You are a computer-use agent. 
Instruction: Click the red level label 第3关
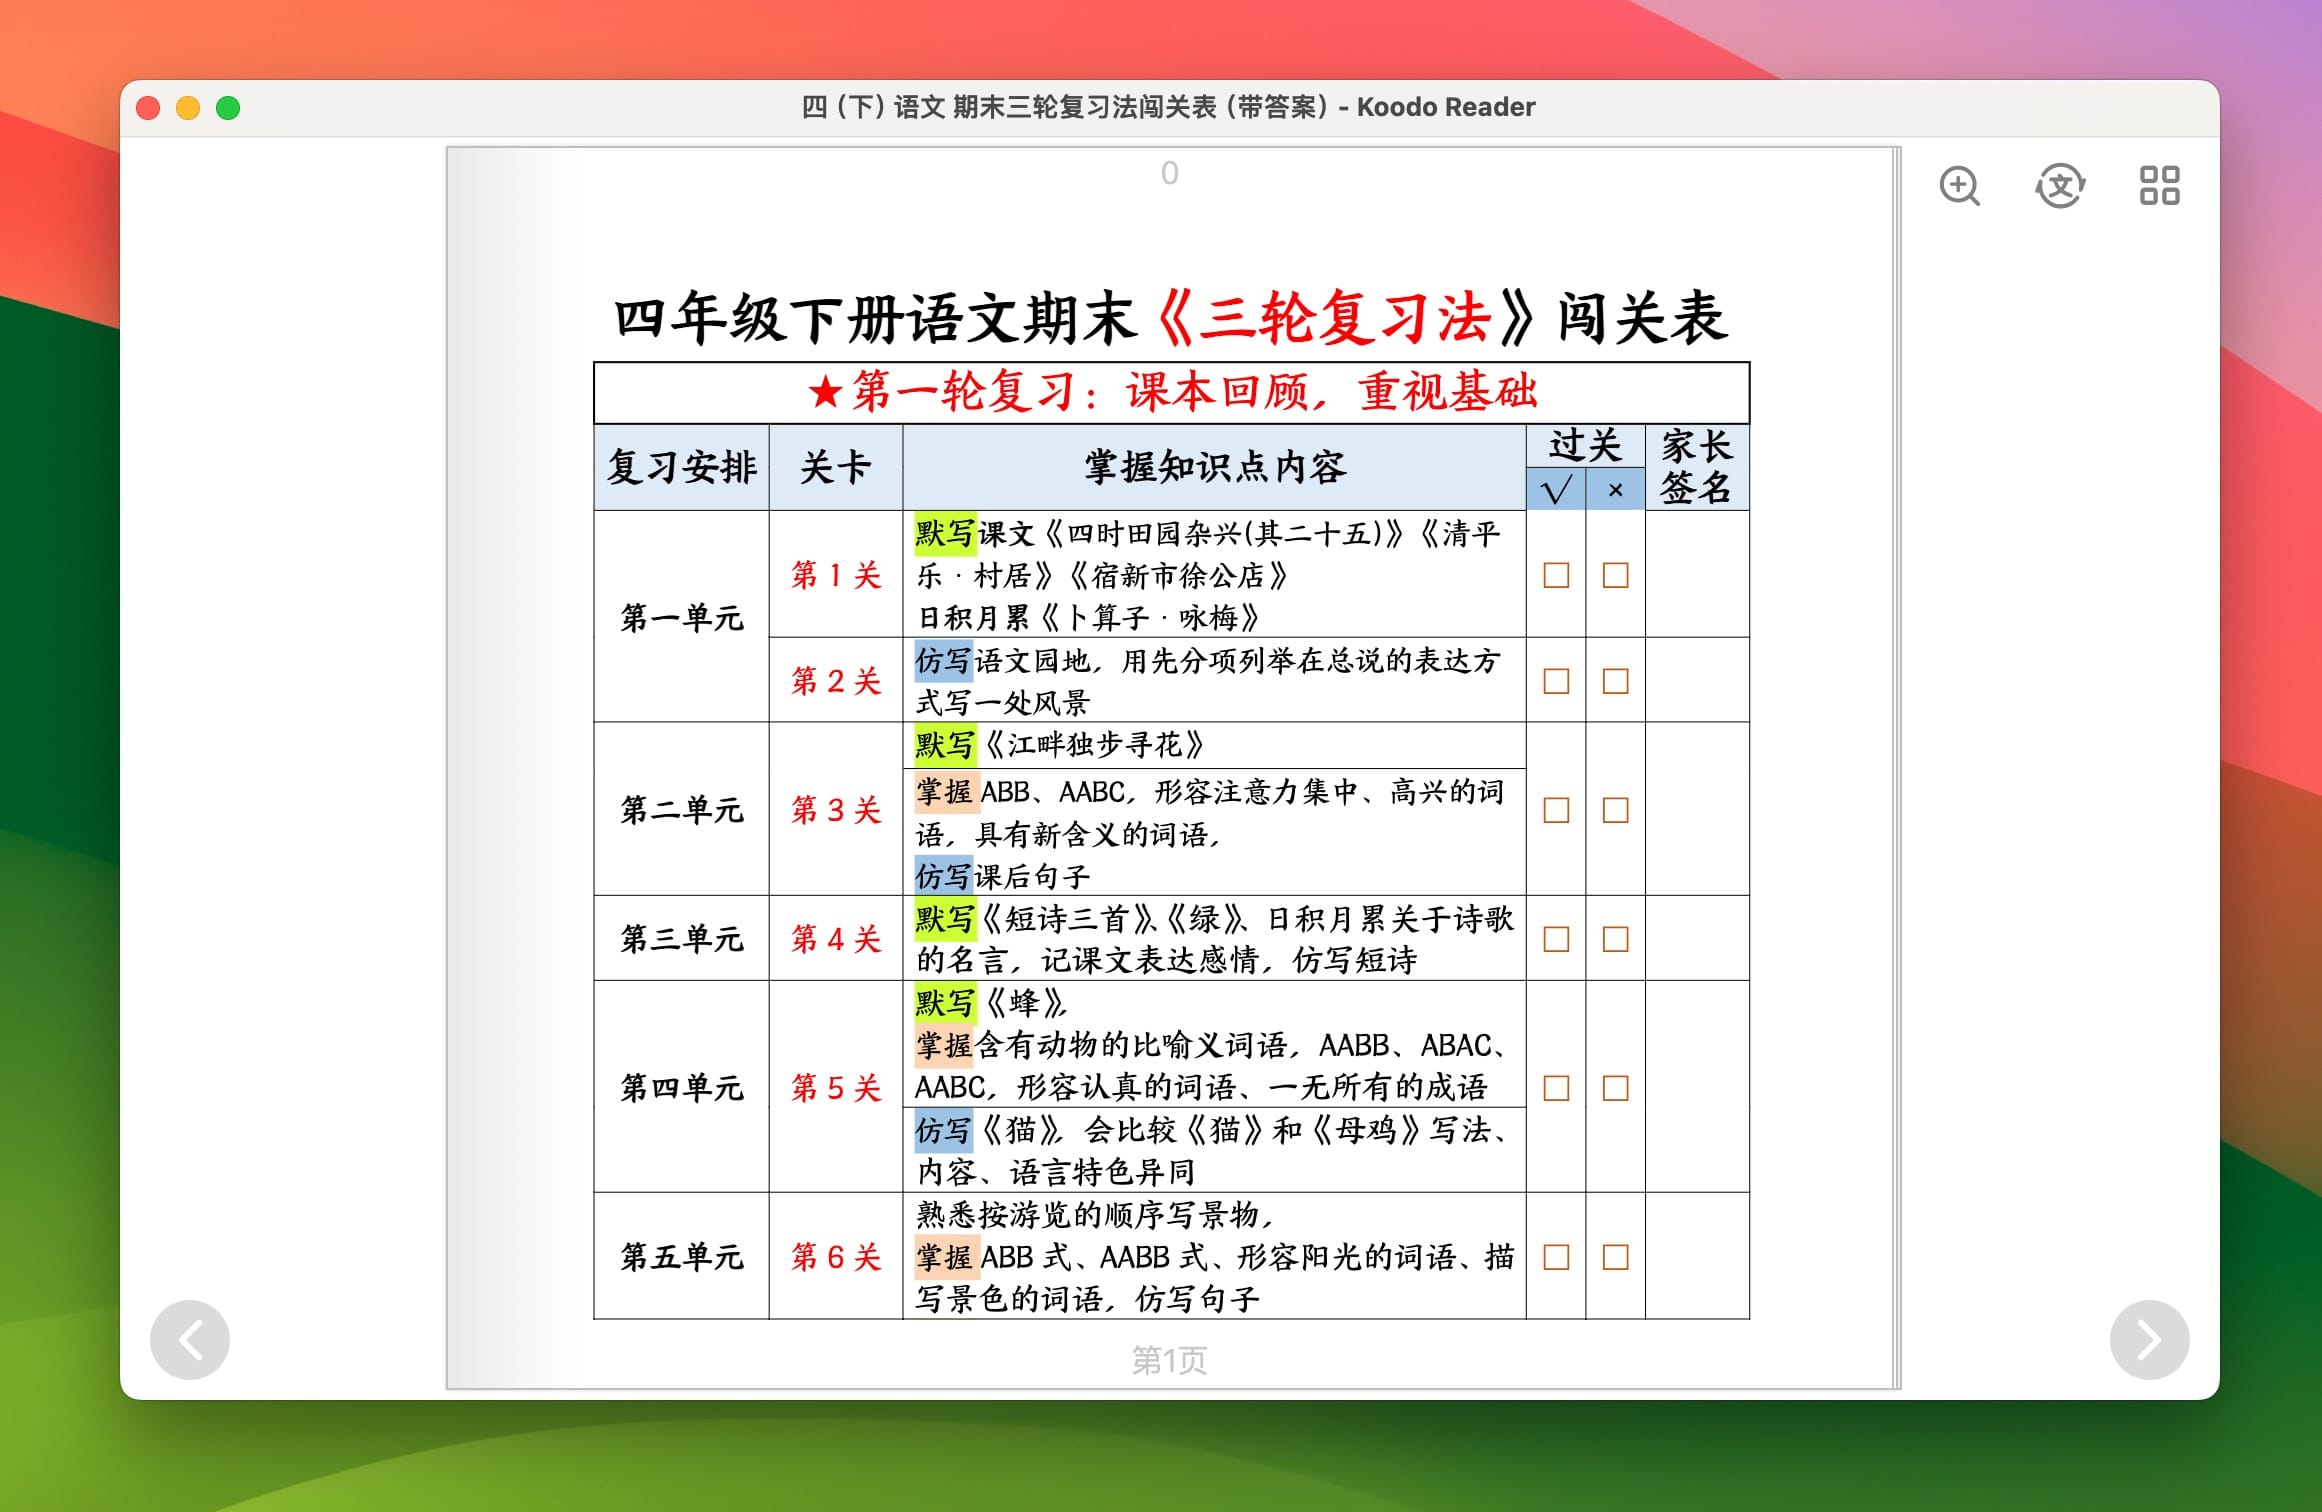(836, 809)
